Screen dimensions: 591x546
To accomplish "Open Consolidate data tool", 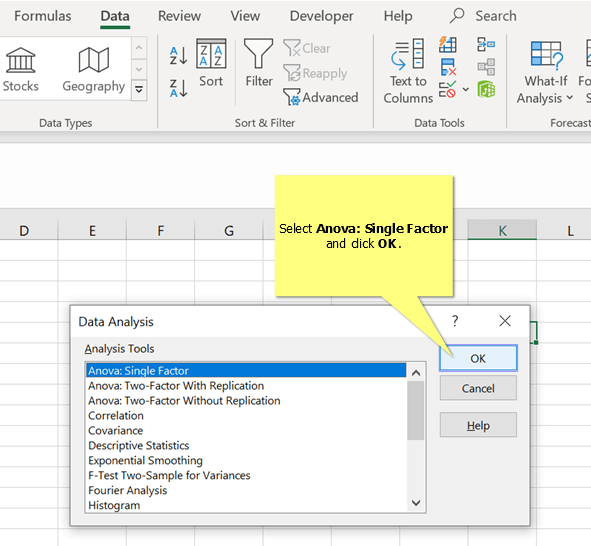I will click(x=486, y=44).
